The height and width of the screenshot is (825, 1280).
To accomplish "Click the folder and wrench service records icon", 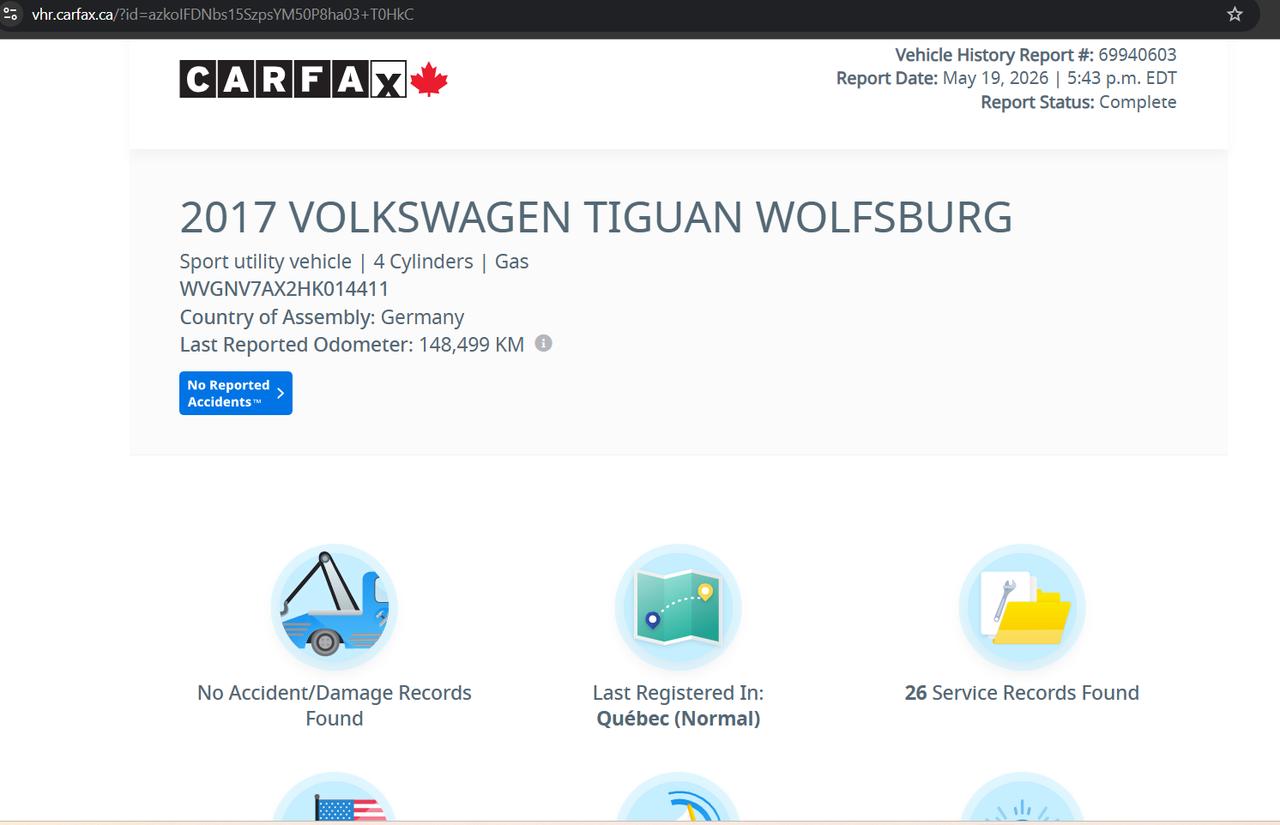I will (1022, 607).
